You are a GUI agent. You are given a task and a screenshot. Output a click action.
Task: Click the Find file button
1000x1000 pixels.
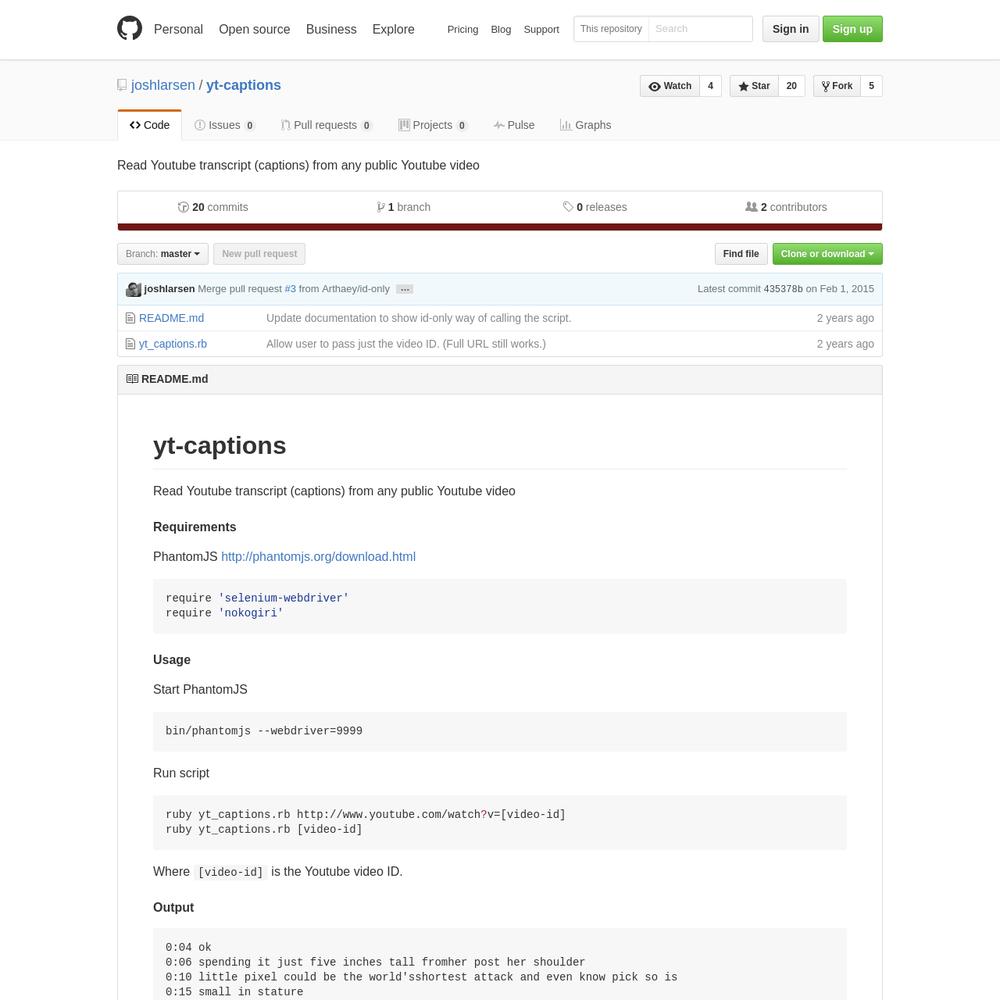coord(740,254)
